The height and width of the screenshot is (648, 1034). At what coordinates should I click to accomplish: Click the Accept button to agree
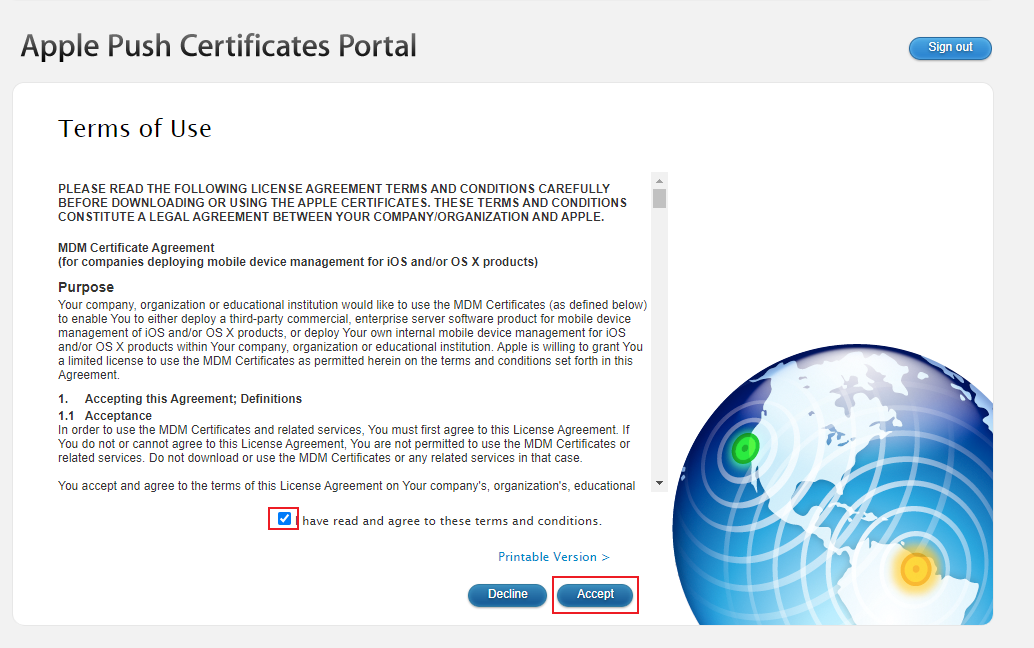595,594
